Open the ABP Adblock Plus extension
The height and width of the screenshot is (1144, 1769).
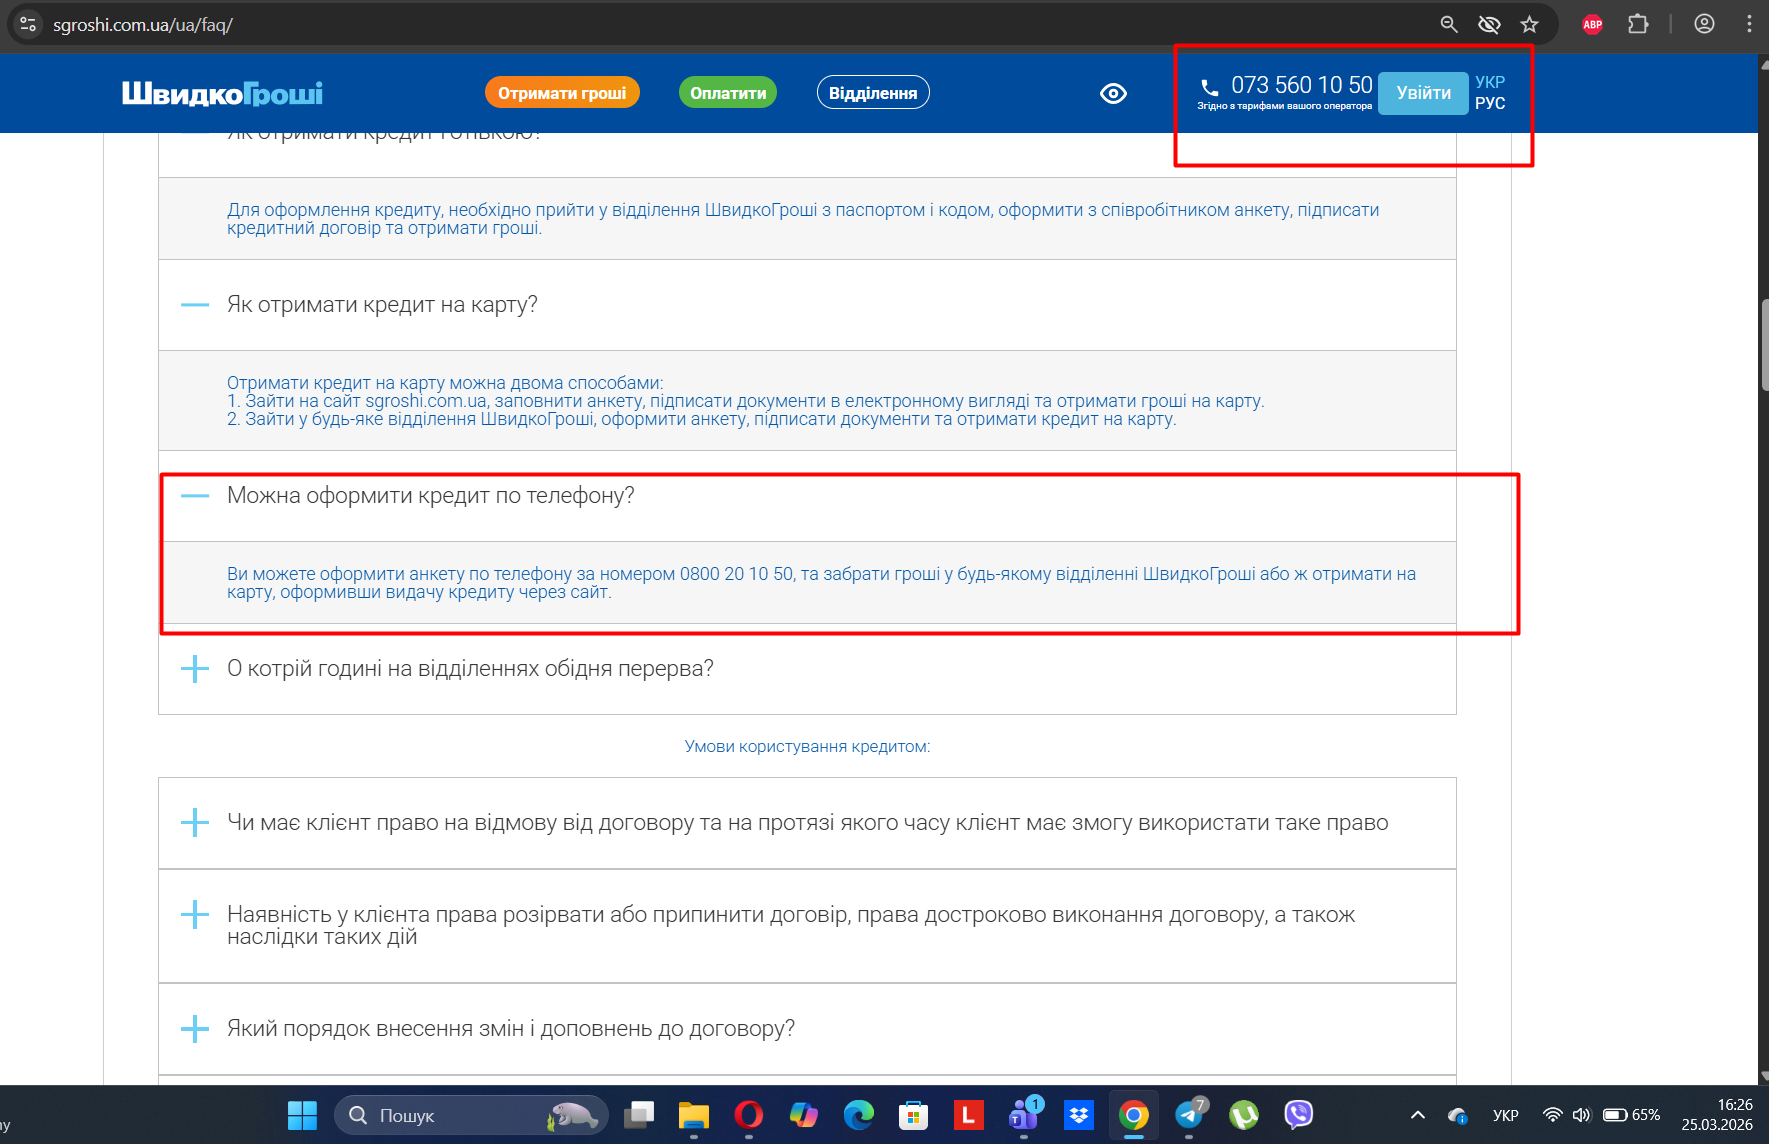[1593, 24]
